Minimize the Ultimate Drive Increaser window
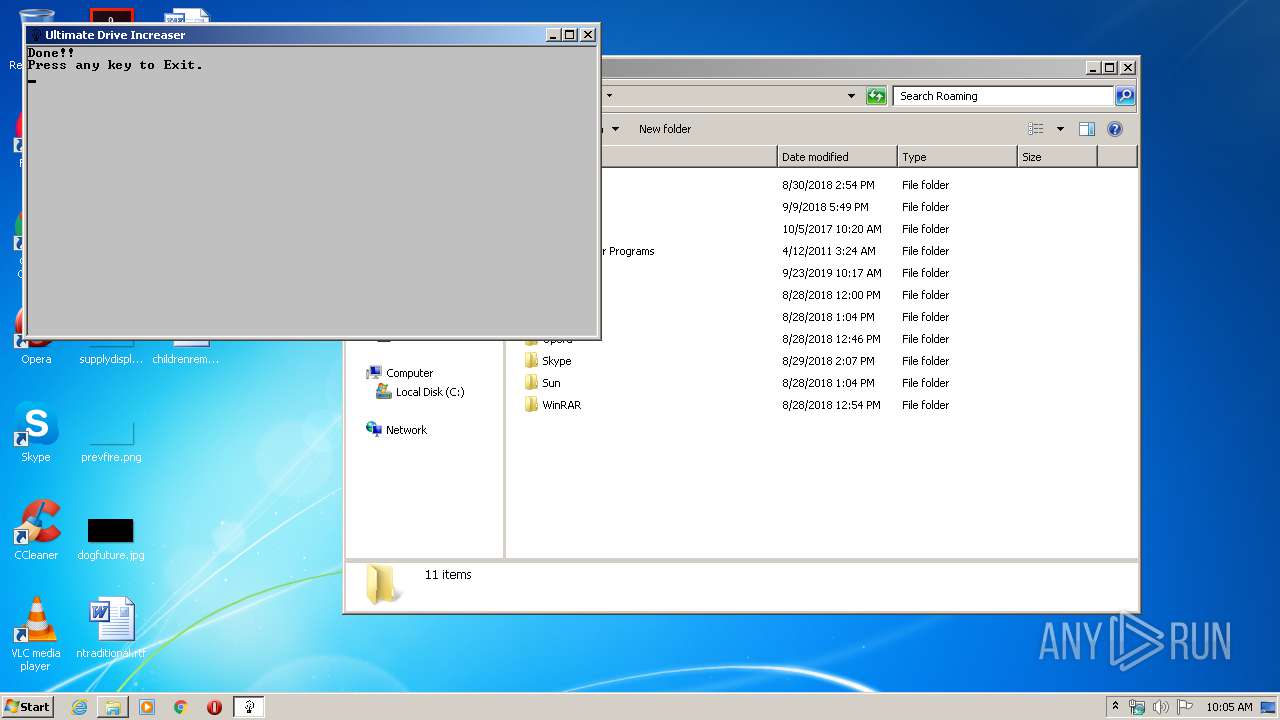This screenshot has width=1280, height=720. (554, 35)
